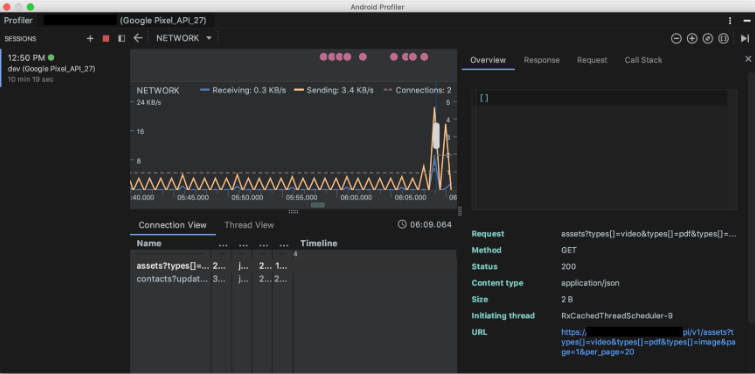Switch to Thread View tab
Screen dimensions: 755x374
pos(249,225)
